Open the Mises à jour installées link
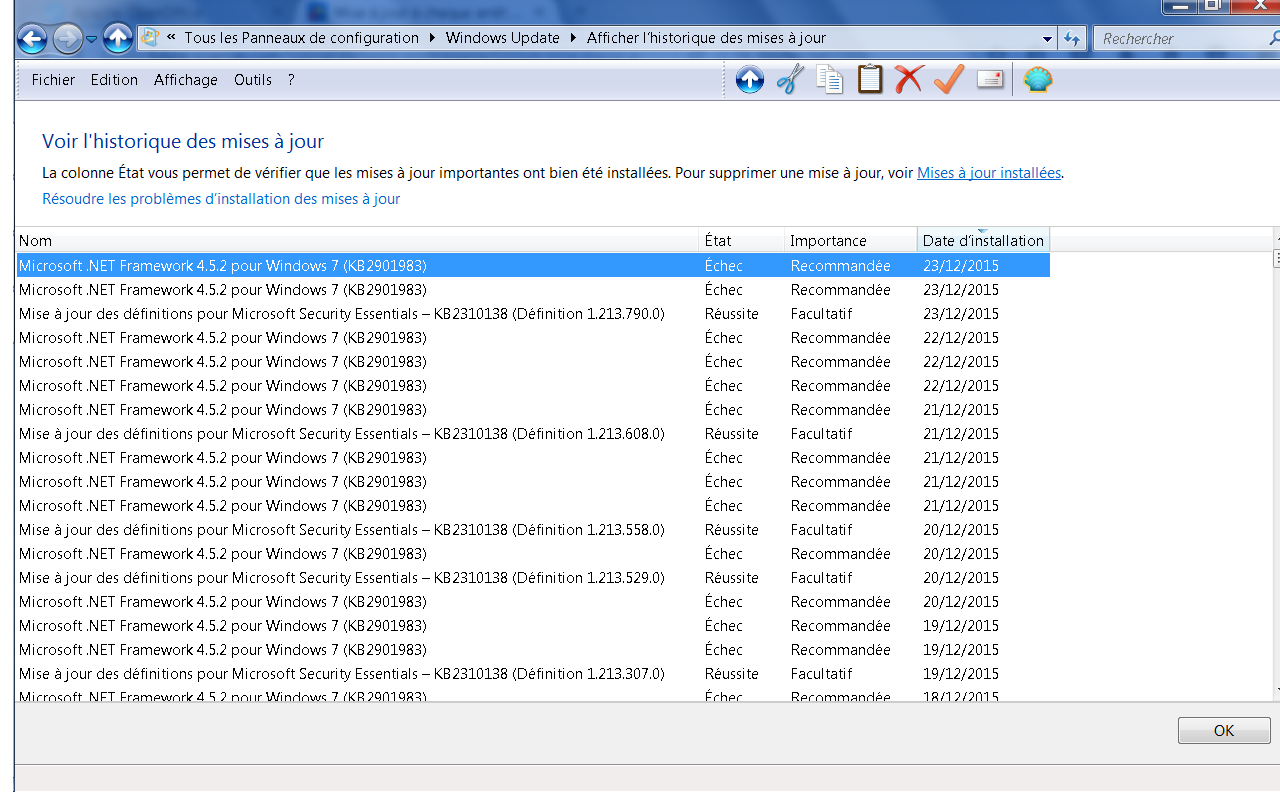 989,173
